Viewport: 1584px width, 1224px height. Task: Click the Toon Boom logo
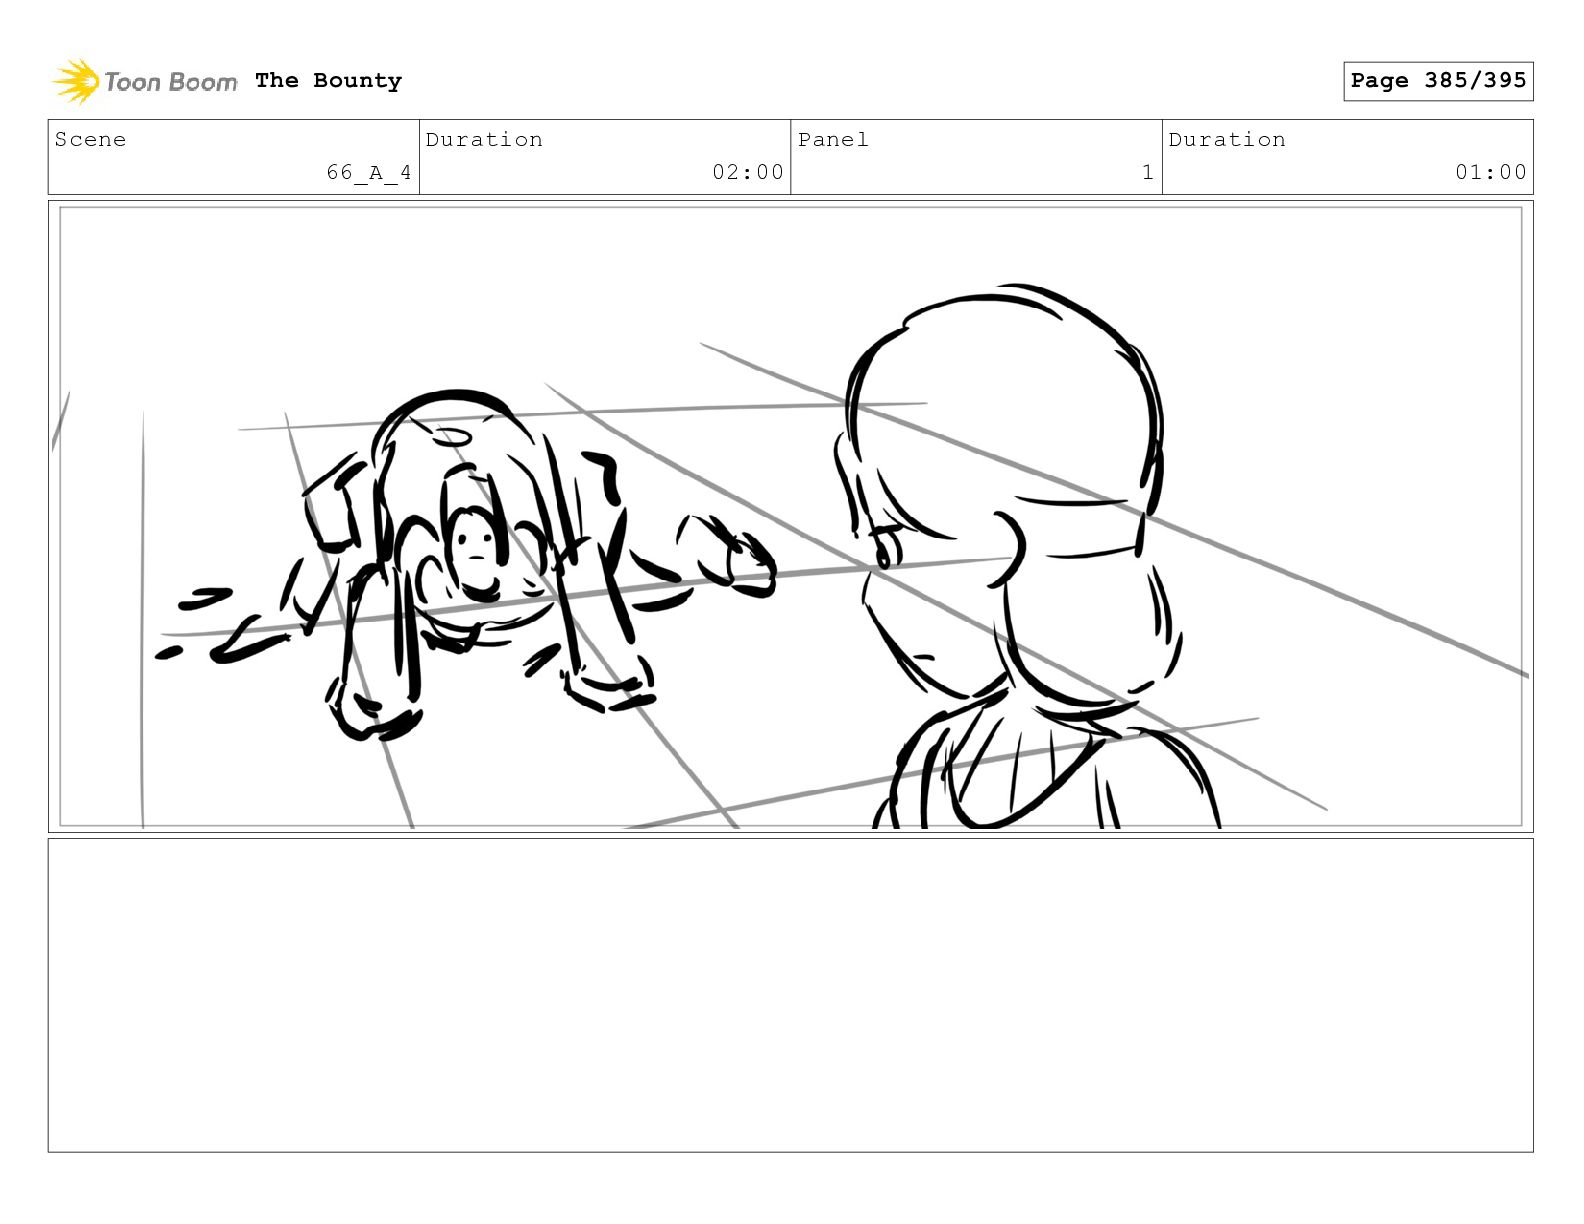coord(145,81)
